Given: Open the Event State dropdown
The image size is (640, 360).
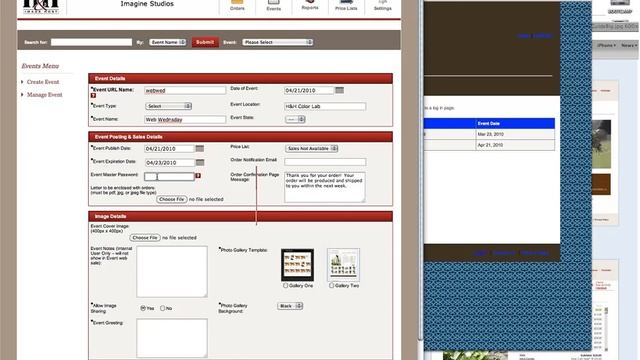Looking at the screenshot, I should coord(295,119).
